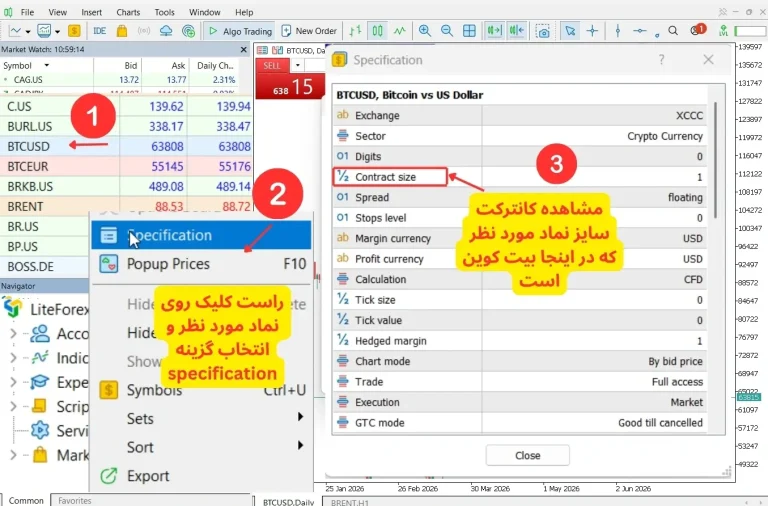Click the tile windows grid icon
Viewport: 768px width, 506px height.
click(x=469, y=31)
